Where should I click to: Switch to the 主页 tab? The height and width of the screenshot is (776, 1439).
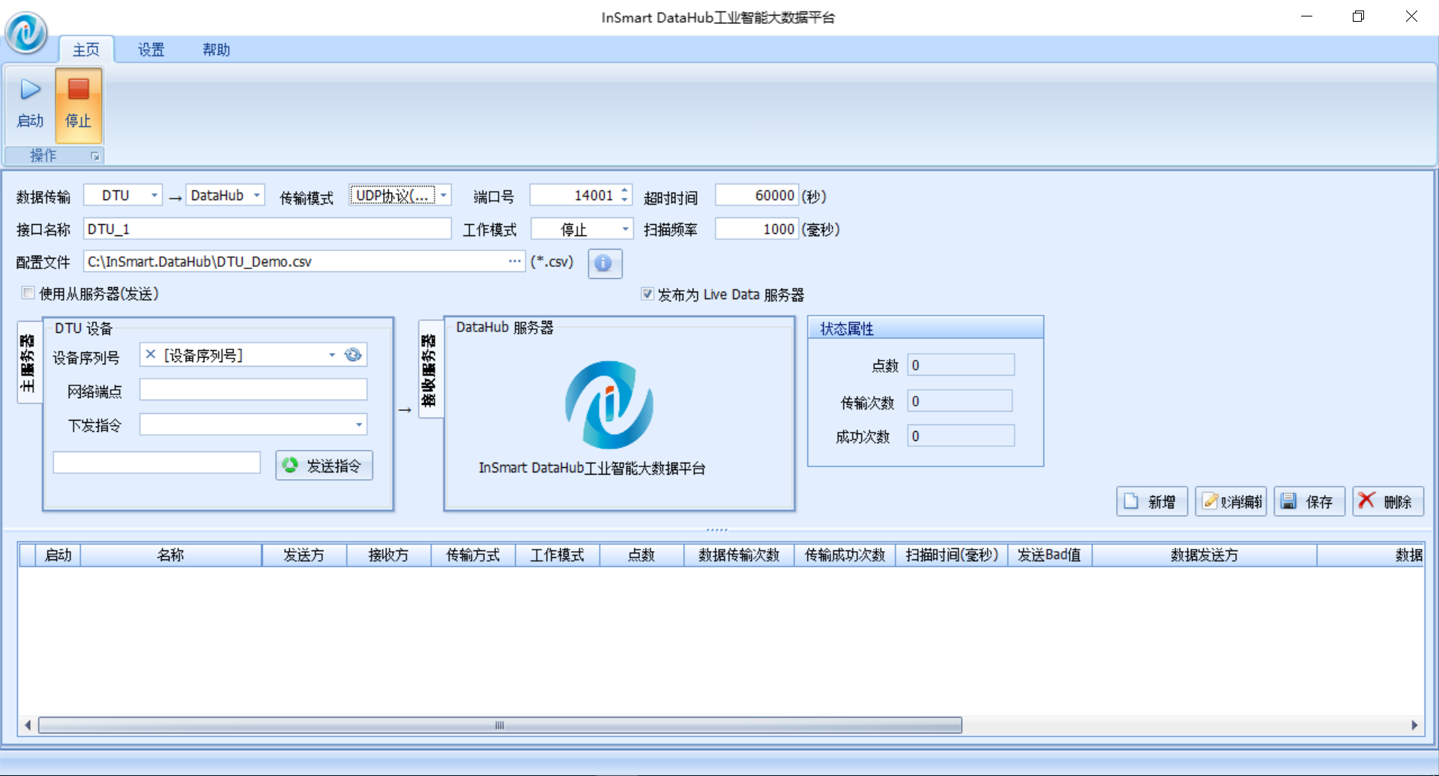coord(86,50)
